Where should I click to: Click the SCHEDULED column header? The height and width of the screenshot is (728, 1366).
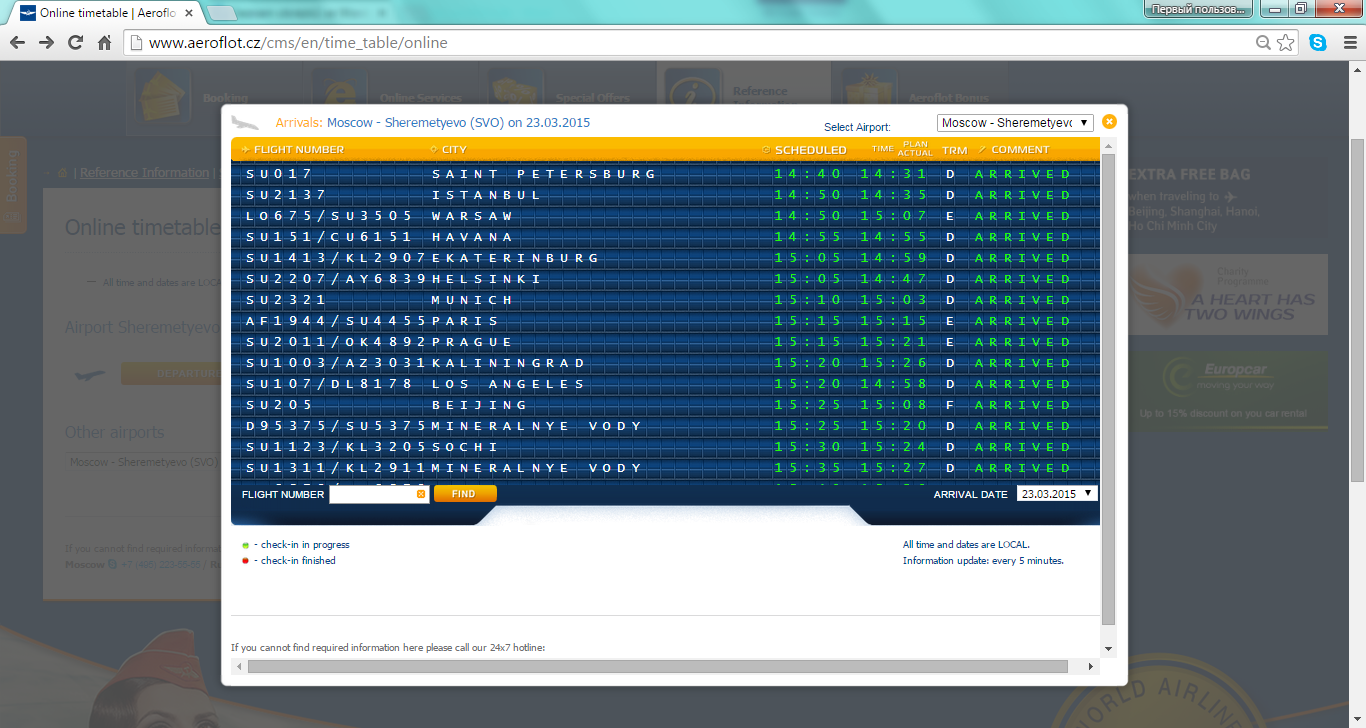[x=810, y=150]
